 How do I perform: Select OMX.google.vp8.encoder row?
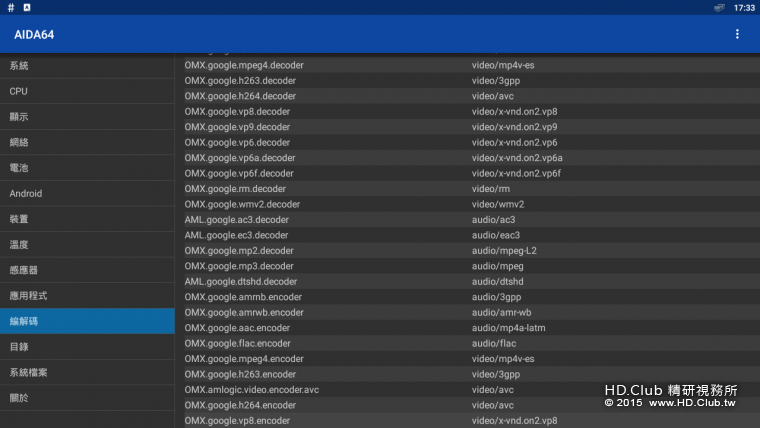[x=472, y=420]
